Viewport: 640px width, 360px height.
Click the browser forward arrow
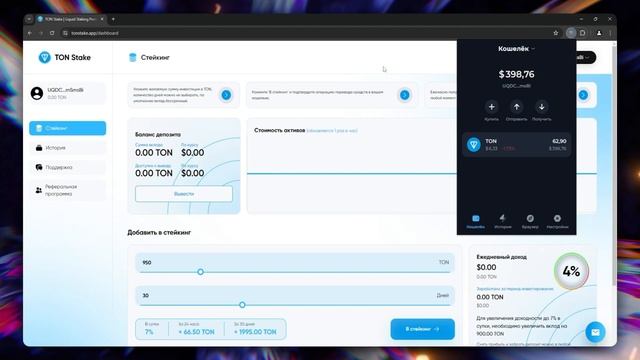[41, 33]
